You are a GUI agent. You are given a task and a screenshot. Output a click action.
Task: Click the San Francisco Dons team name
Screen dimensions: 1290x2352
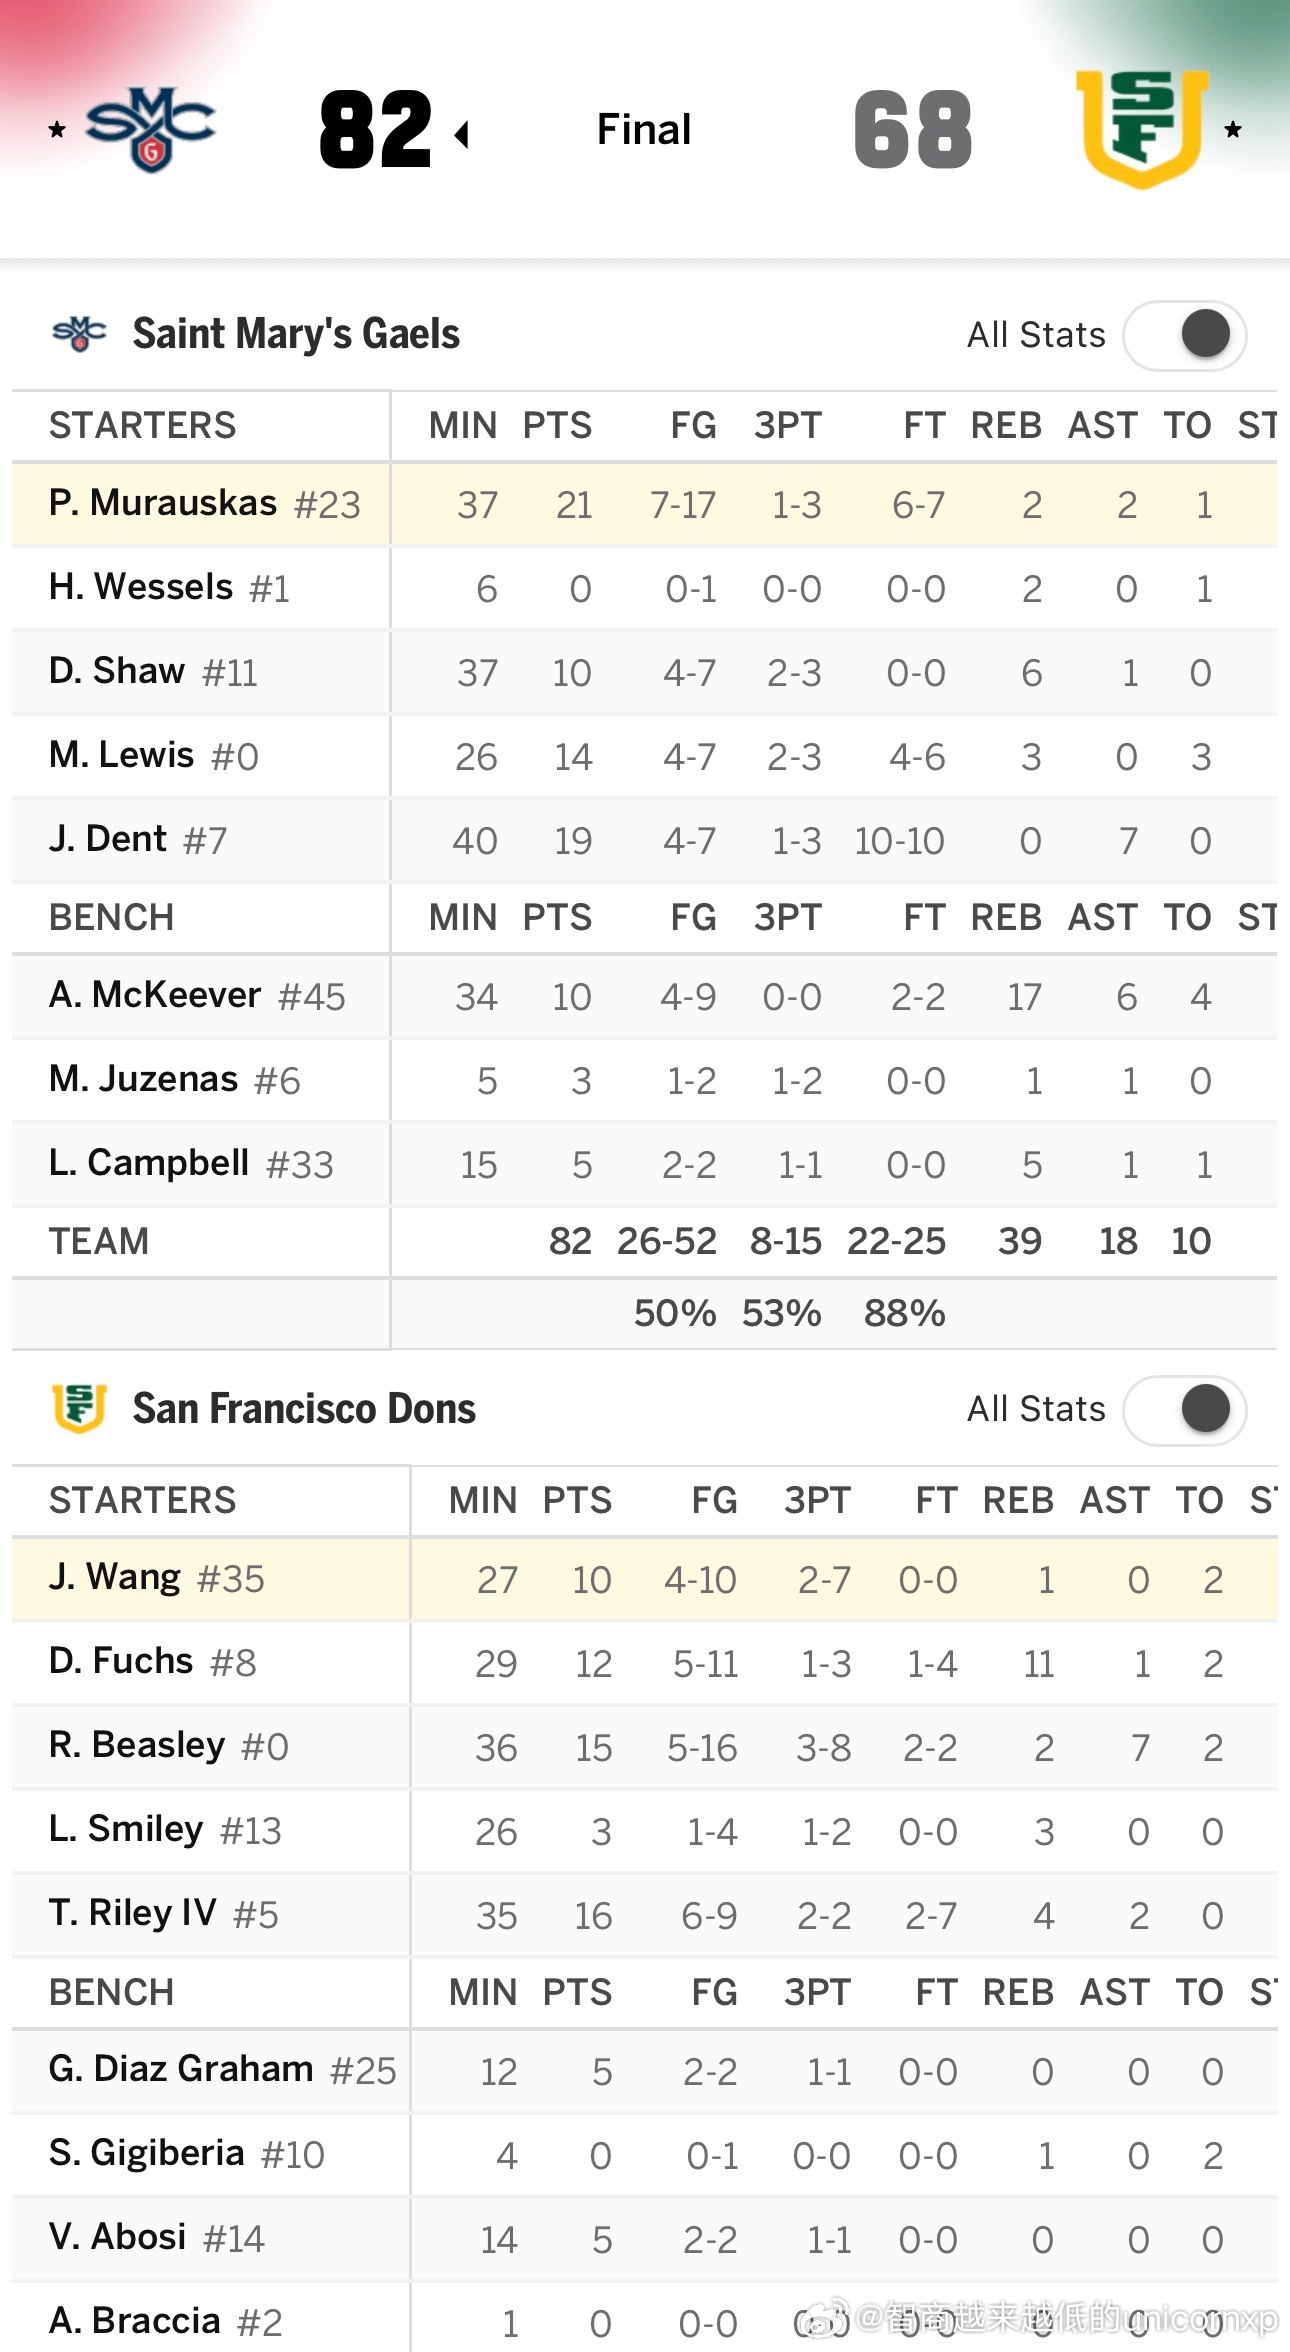(304, 1408)
